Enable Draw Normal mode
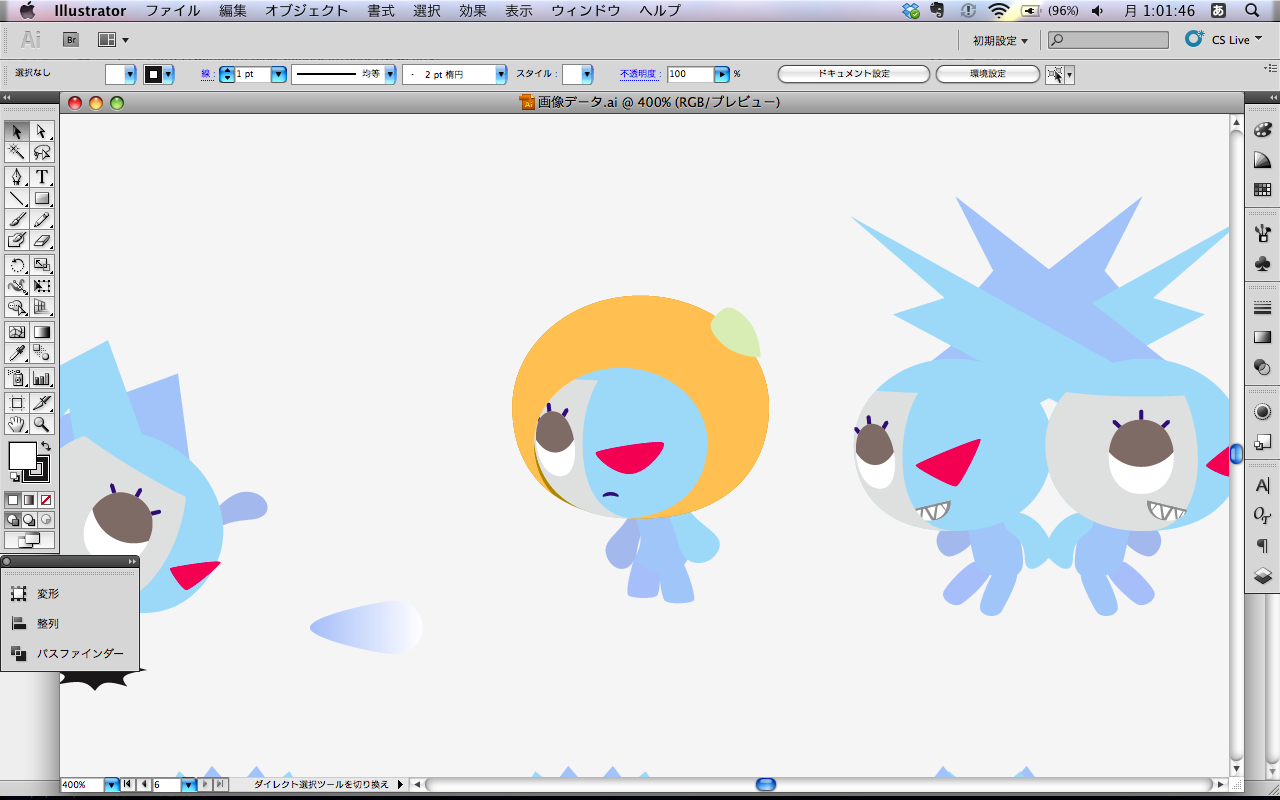 coord(13,520)
